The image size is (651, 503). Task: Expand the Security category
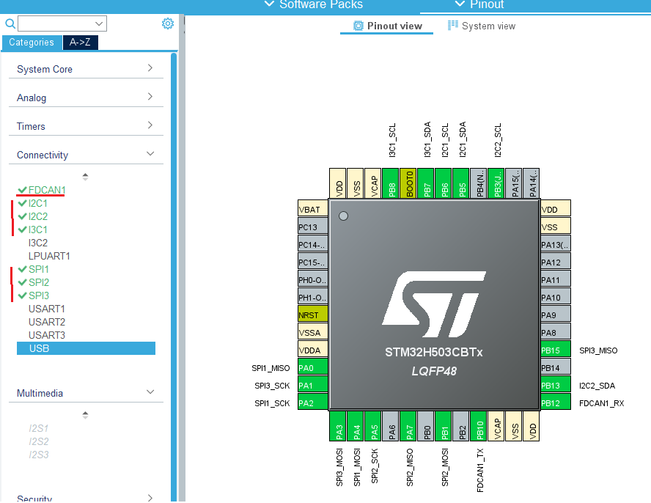coord(86,498)
